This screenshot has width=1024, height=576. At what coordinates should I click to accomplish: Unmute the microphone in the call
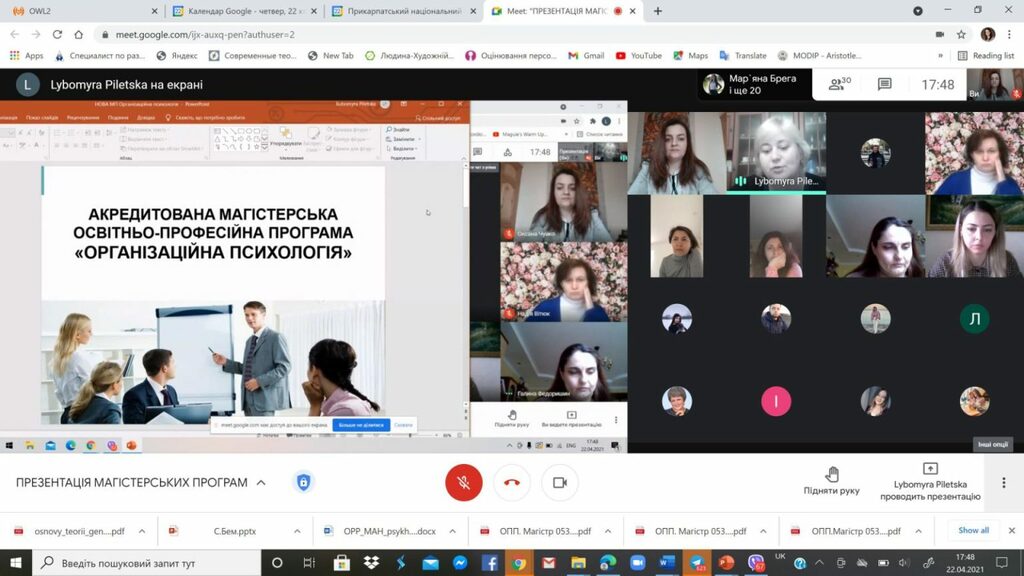(463, 482)
